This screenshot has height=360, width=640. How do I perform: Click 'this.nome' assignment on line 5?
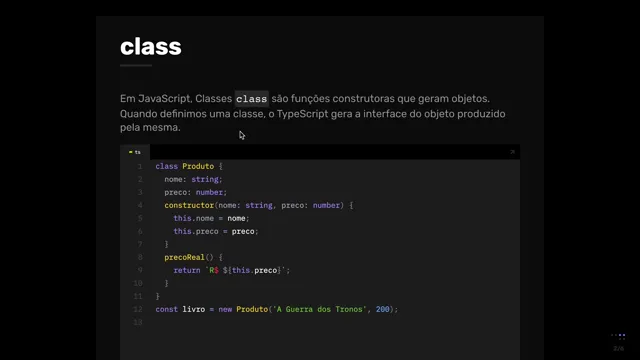click(x=193, y=218)
